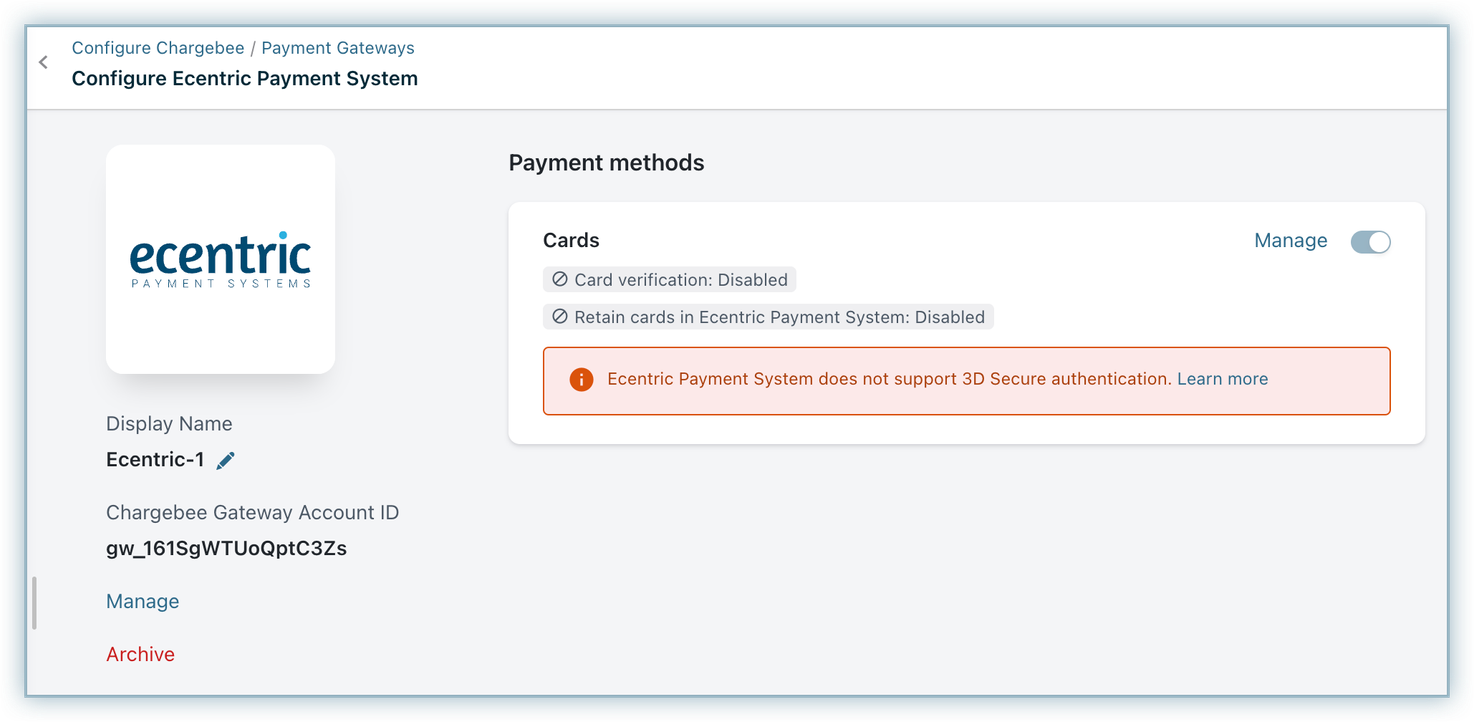Screen dimensions: 1474x722
Task: Go to Payment Gateways breadcrumb
Action: click(338, 48)
